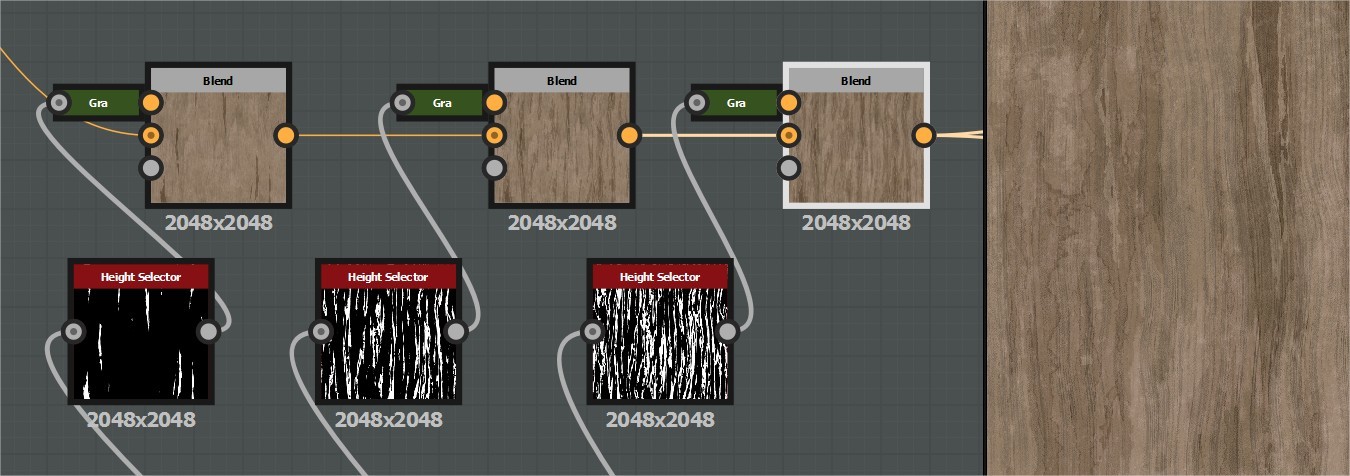
Task: Click the middle Height Selector's input port
Action: click(321, 331)
